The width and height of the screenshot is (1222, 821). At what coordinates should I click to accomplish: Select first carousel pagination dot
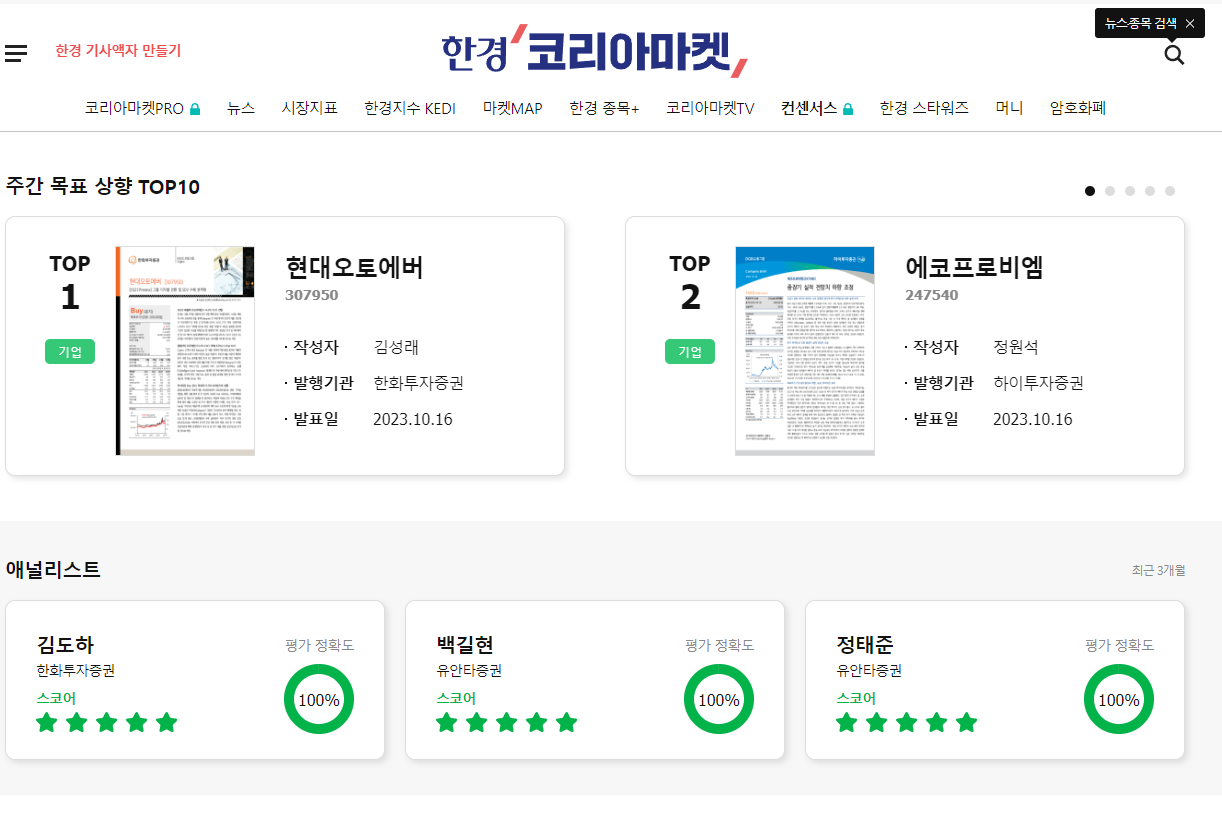(x=1090, y=191)
